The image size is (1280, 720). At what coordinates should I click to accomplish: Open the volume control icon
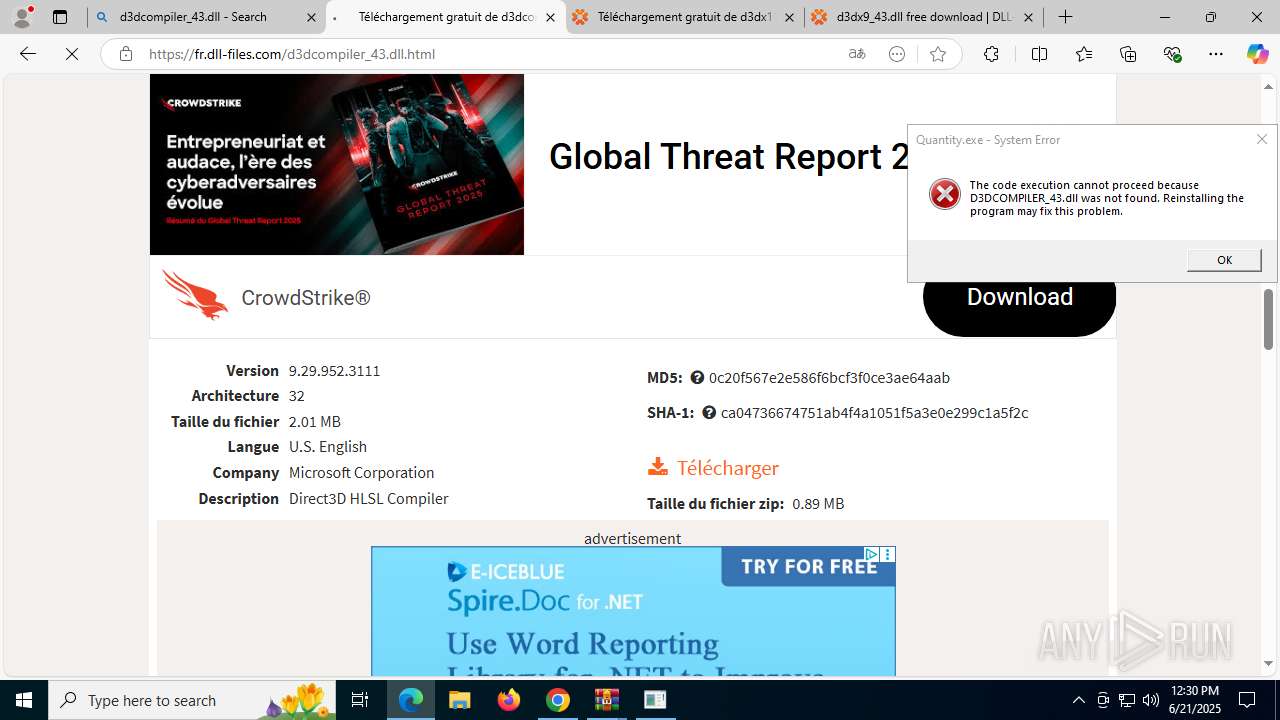tap(1150, 700)
